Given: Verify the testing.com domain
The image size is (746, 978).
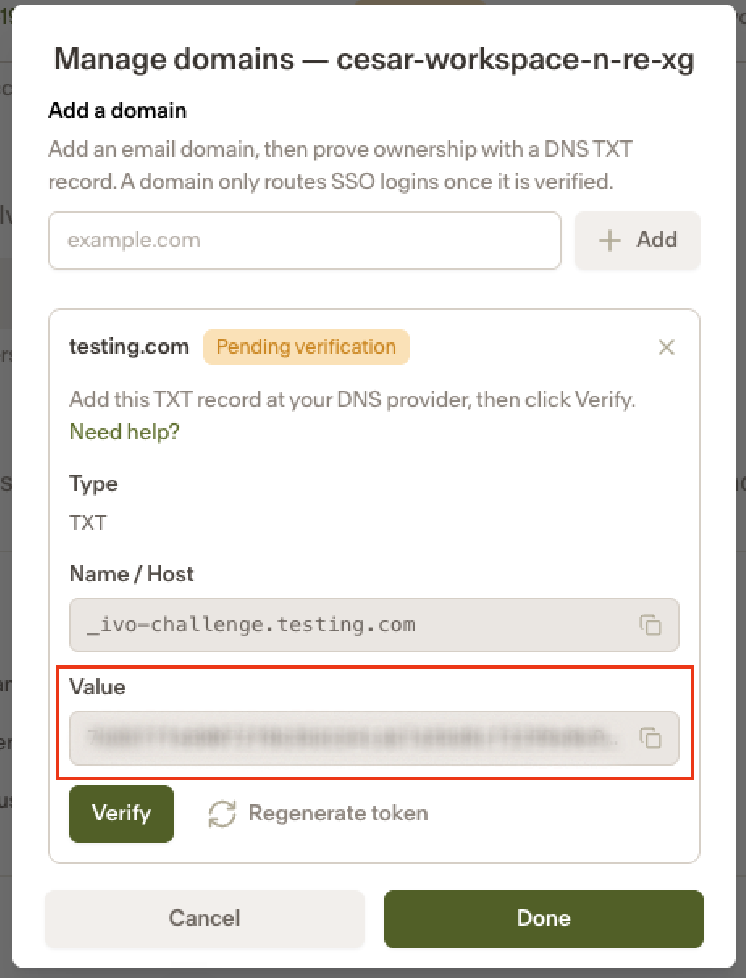Looking at the screenshot, I should 121,813.
